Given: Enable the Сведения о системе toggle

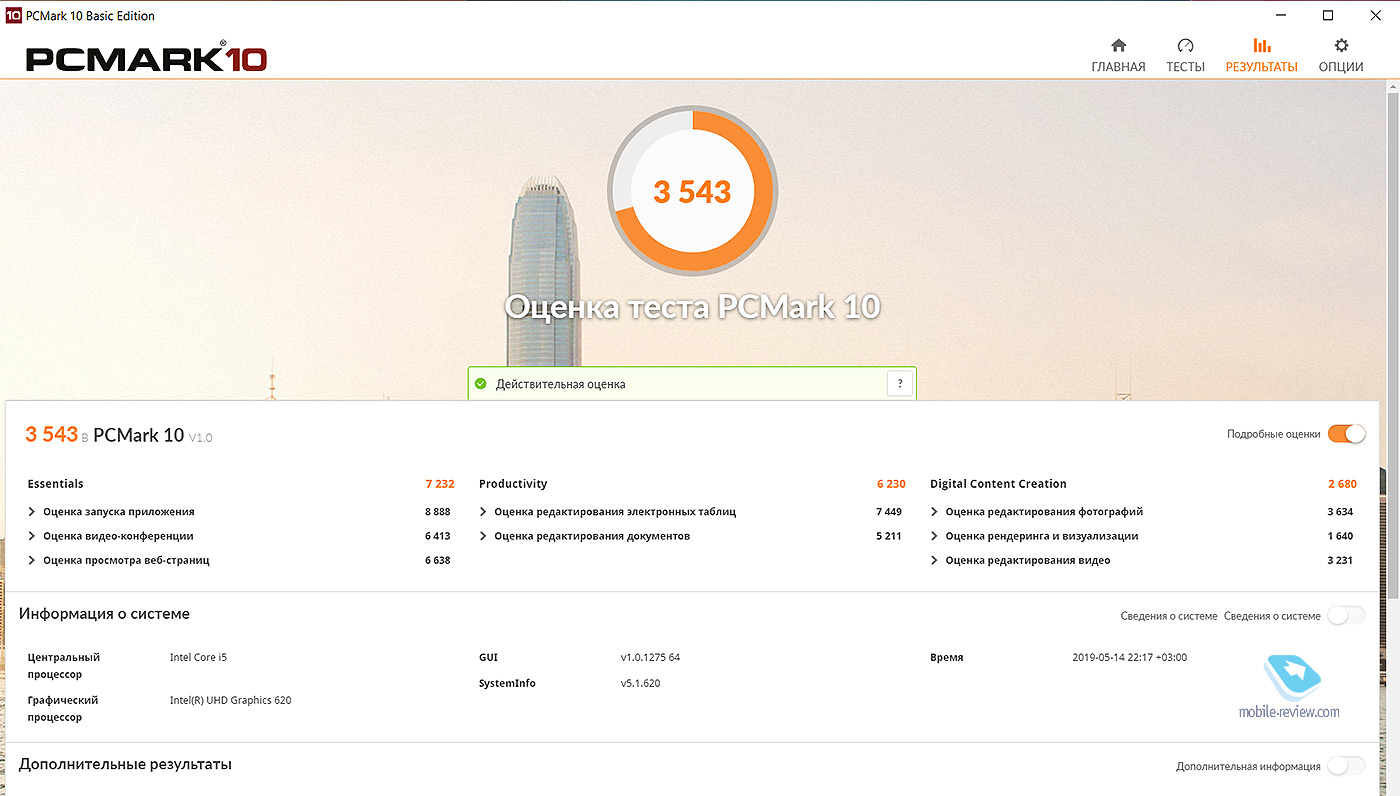Looking at the screenshot, I should point(1346,616).
